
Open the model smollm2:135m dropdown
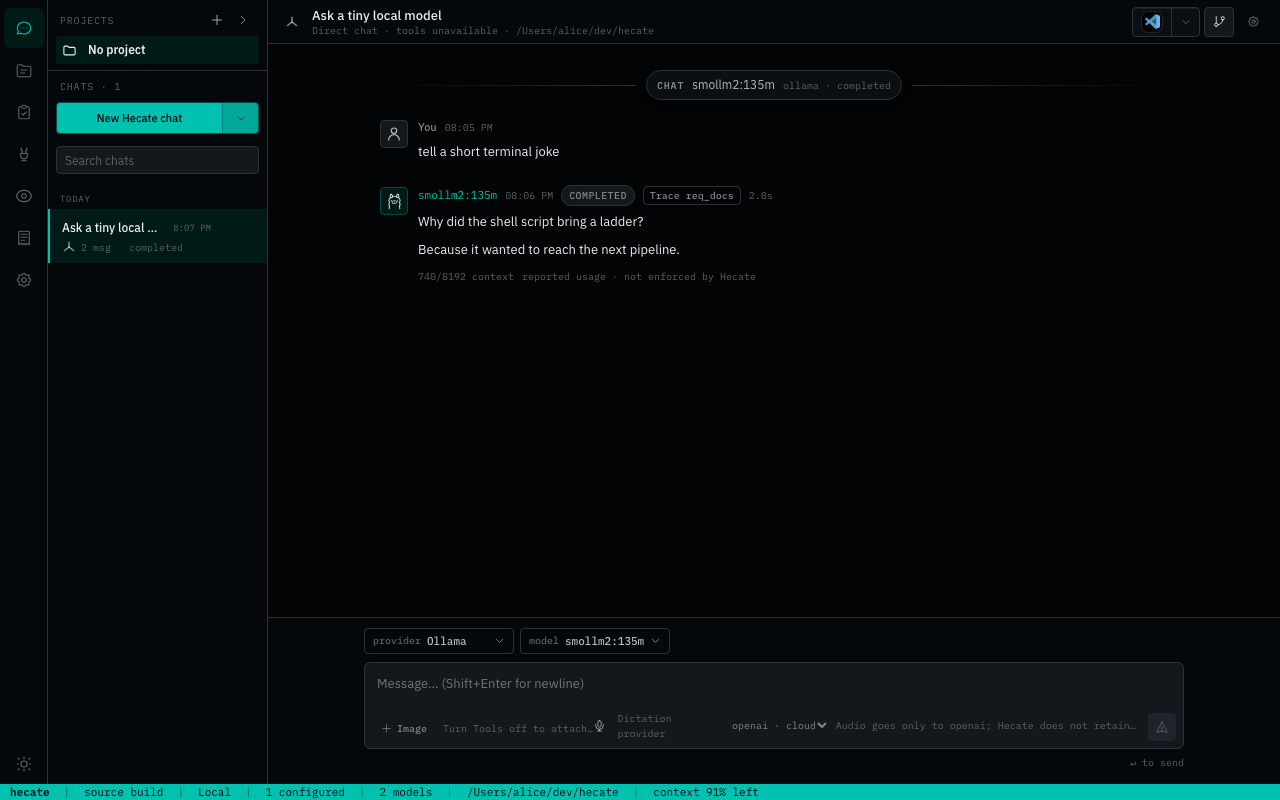[595, 641]
